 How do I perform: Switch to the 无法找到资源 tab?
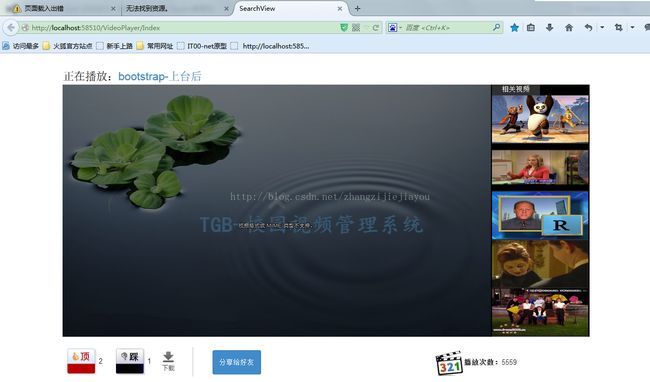click(x=176, y=8)
